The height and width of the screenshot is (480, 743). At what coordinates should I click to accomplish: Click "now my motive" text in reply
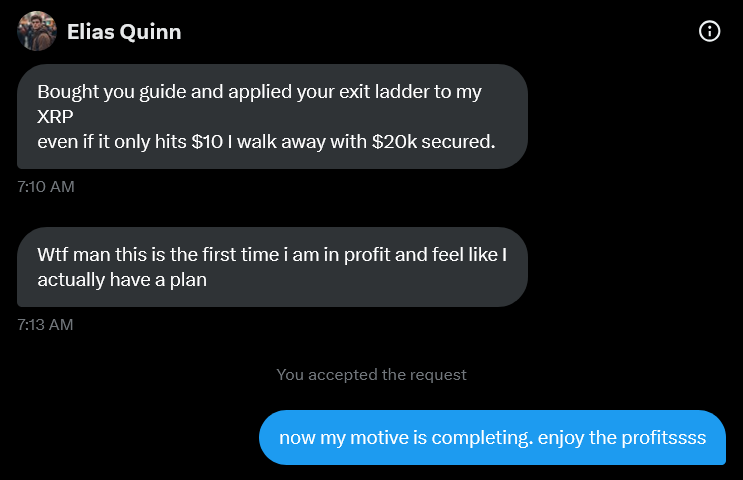(x=338, y=438)
